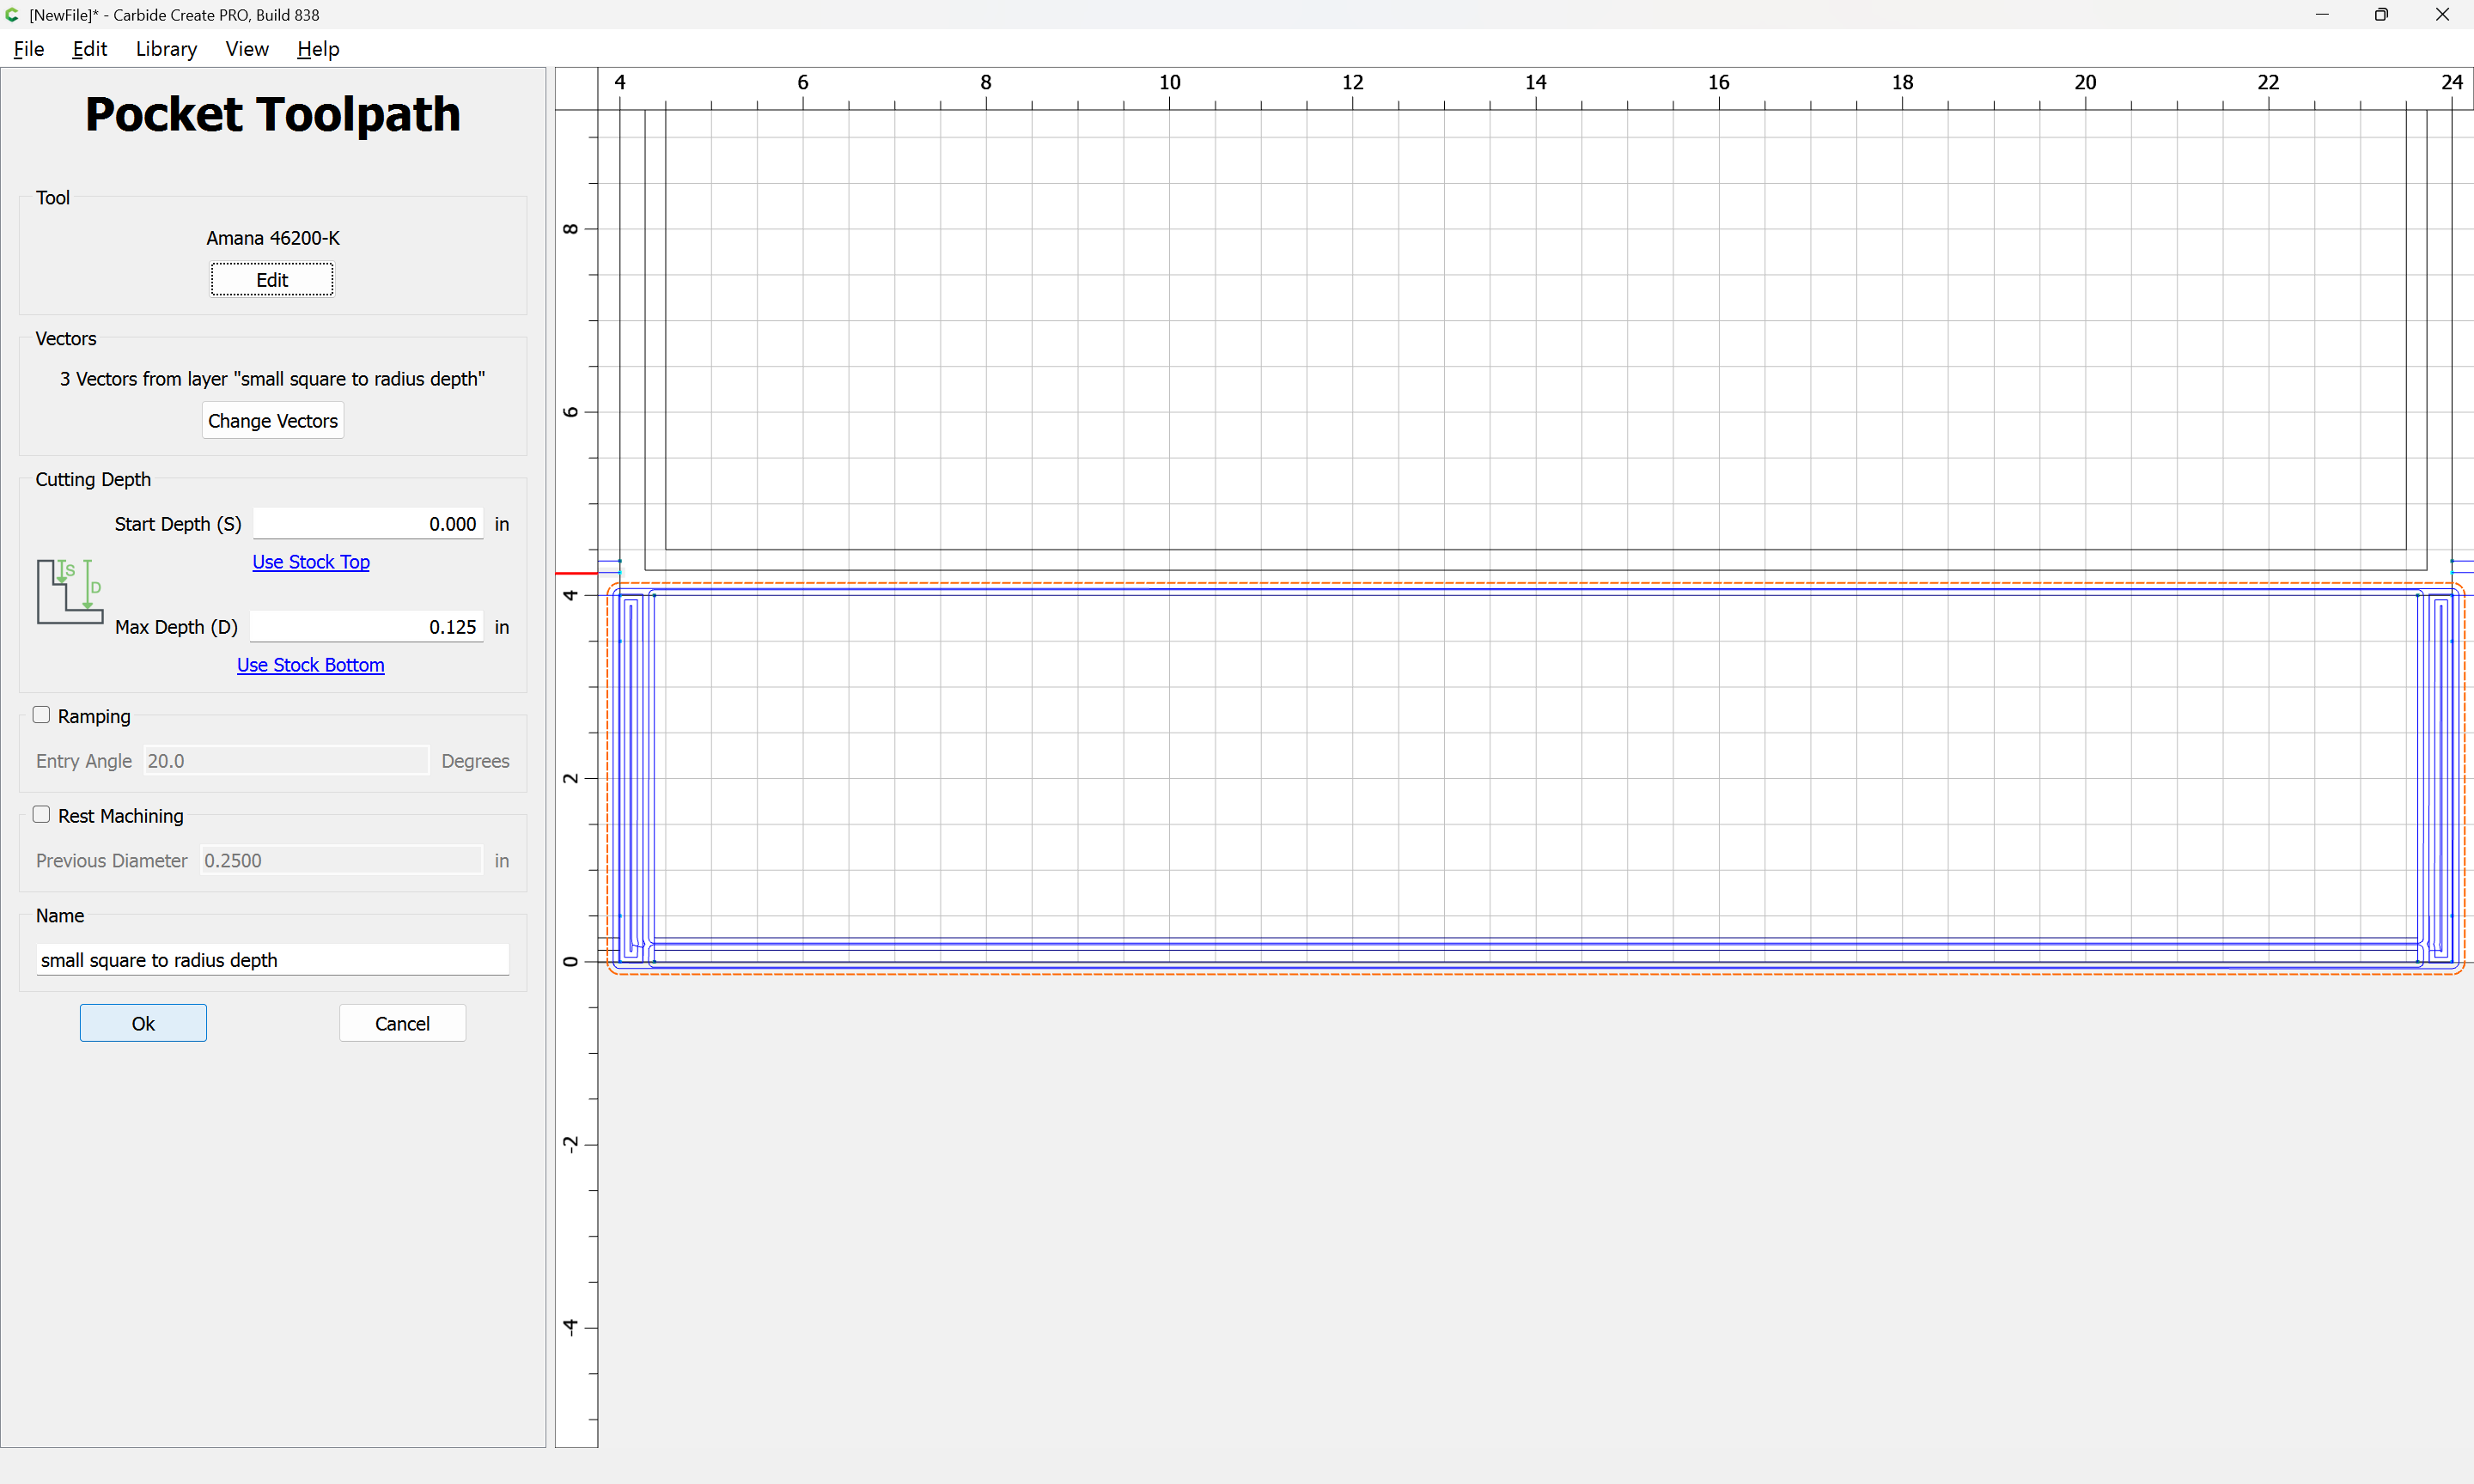Open the View menu
2474x1484 pixels.
(x=246, y=49)
